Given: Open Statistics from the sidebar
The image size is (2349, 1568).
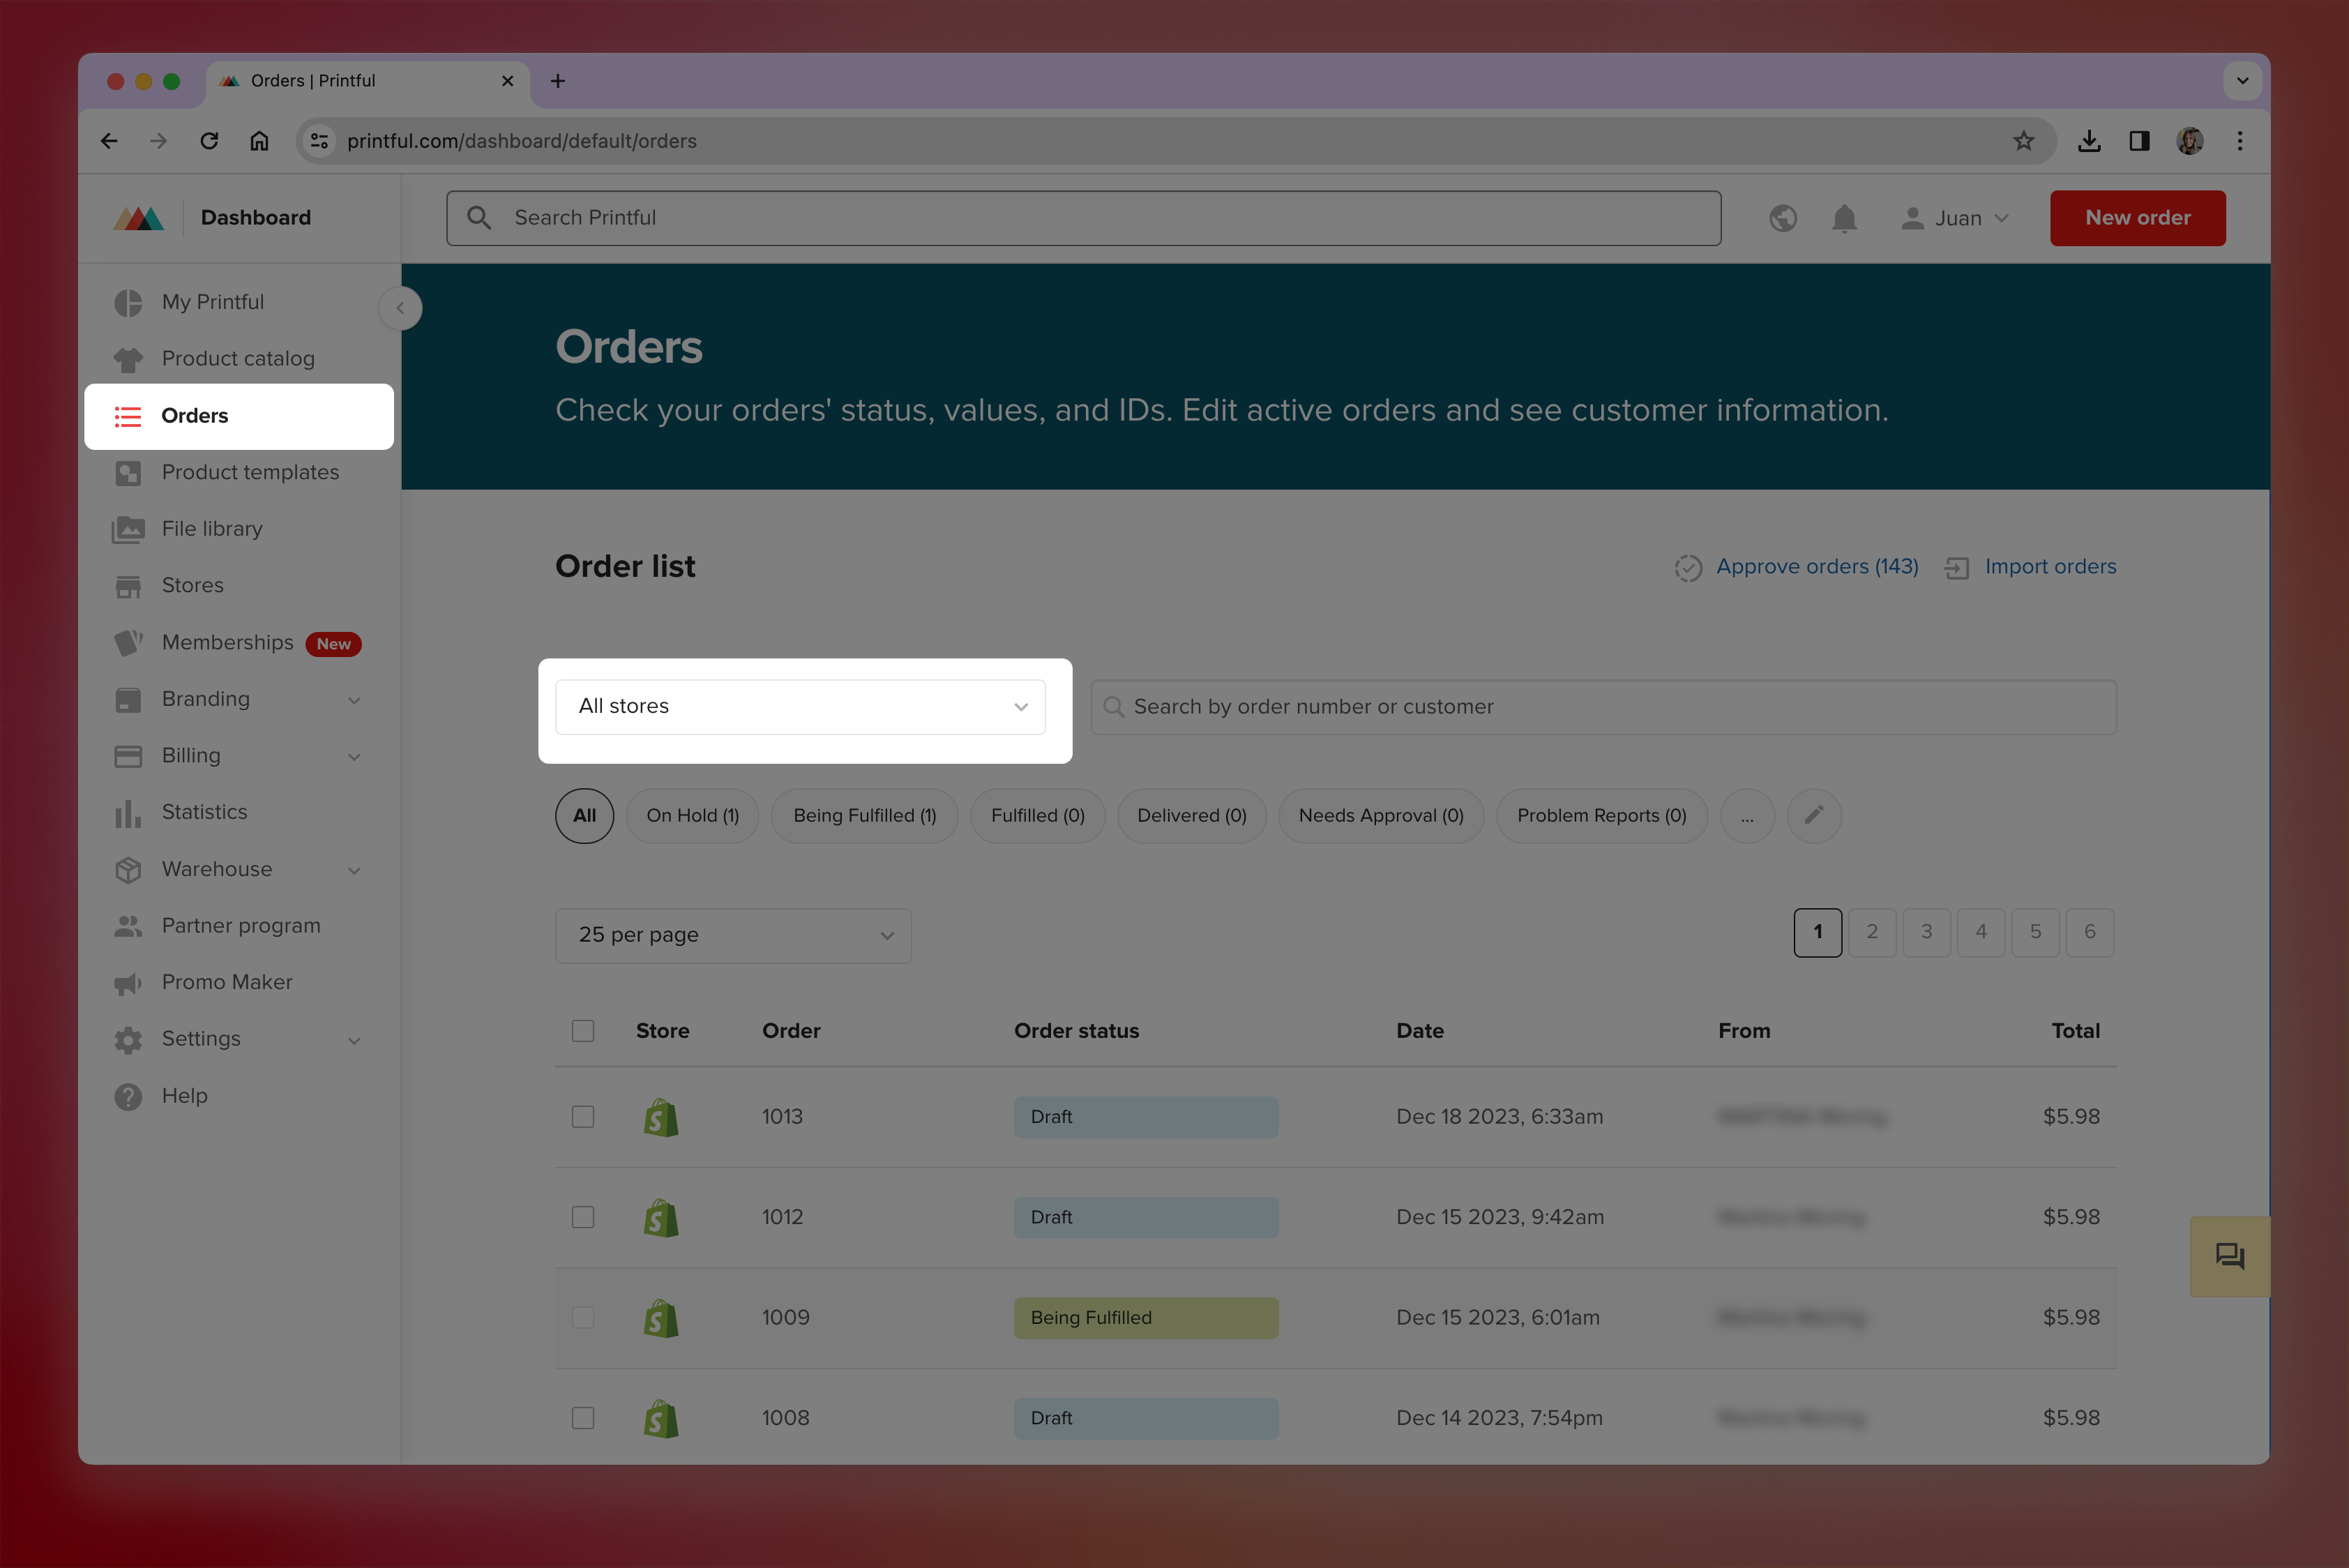Looking at the screenshot, I should (x=204, y=812).
